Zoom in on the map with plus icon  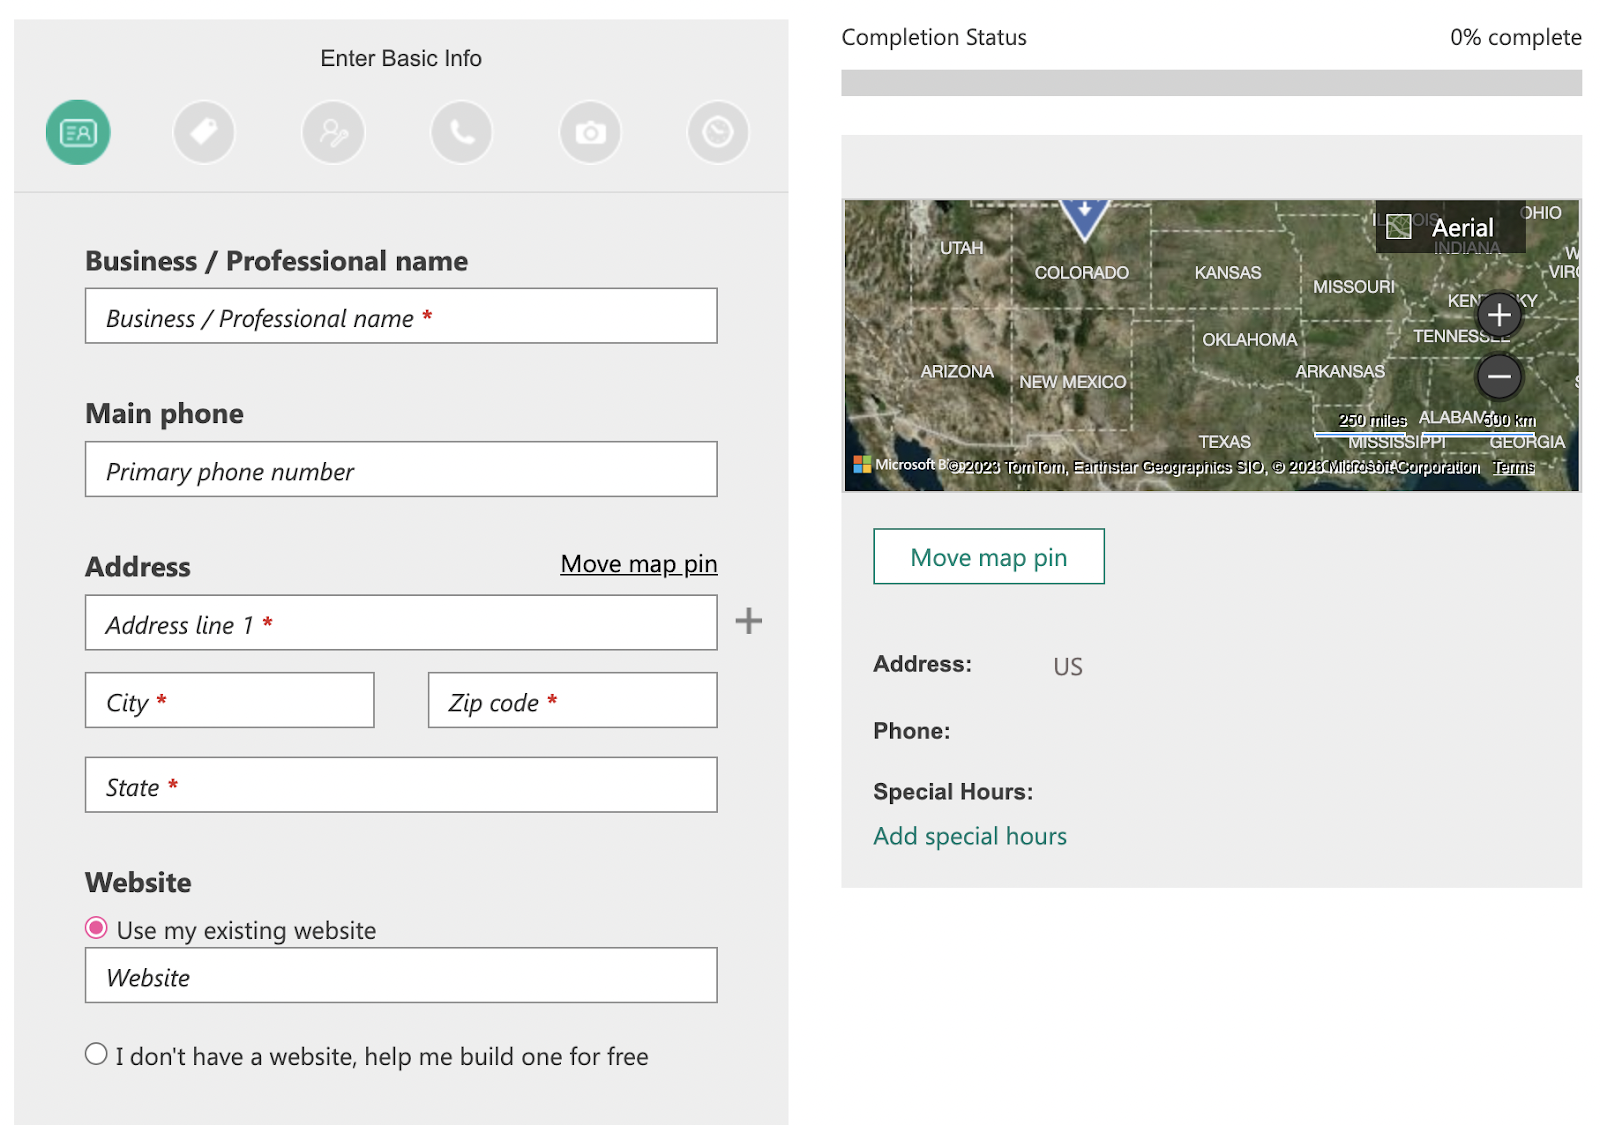pyautogui.click(x=1499, y=314)
